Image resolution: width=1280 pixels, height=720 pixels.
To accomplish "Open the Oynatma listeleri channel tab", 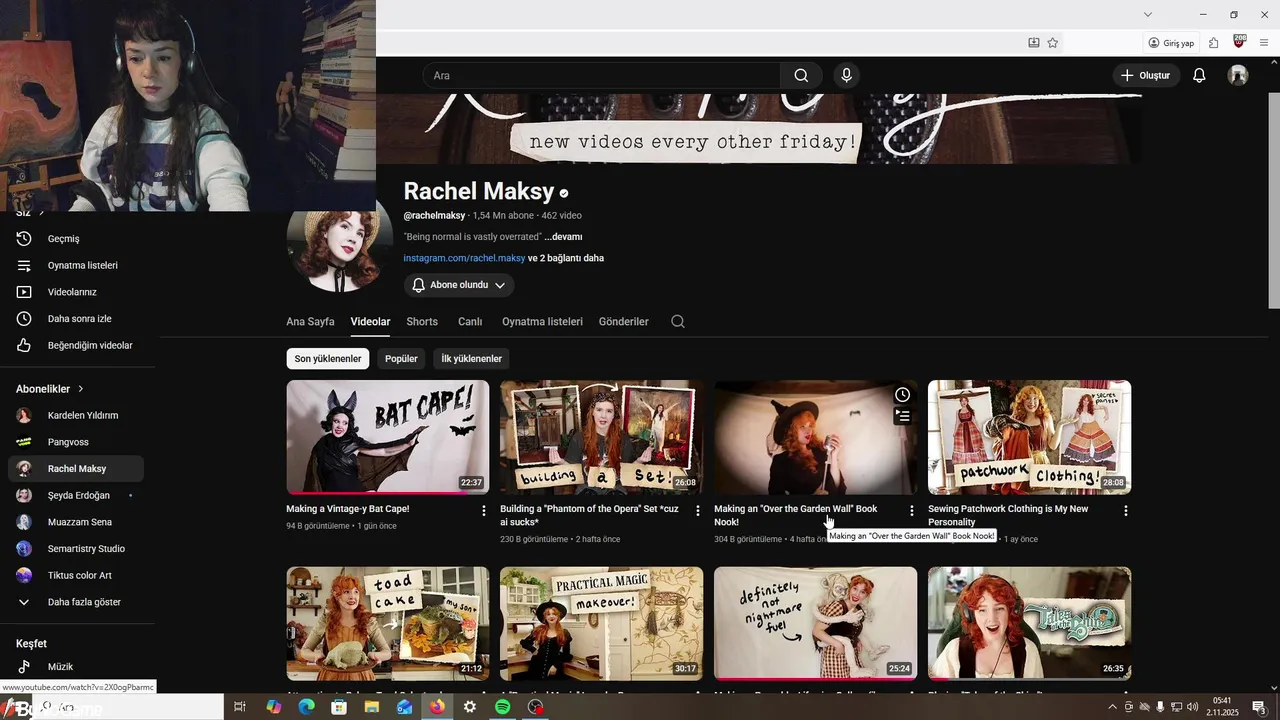I will click(x=542, y=321).
